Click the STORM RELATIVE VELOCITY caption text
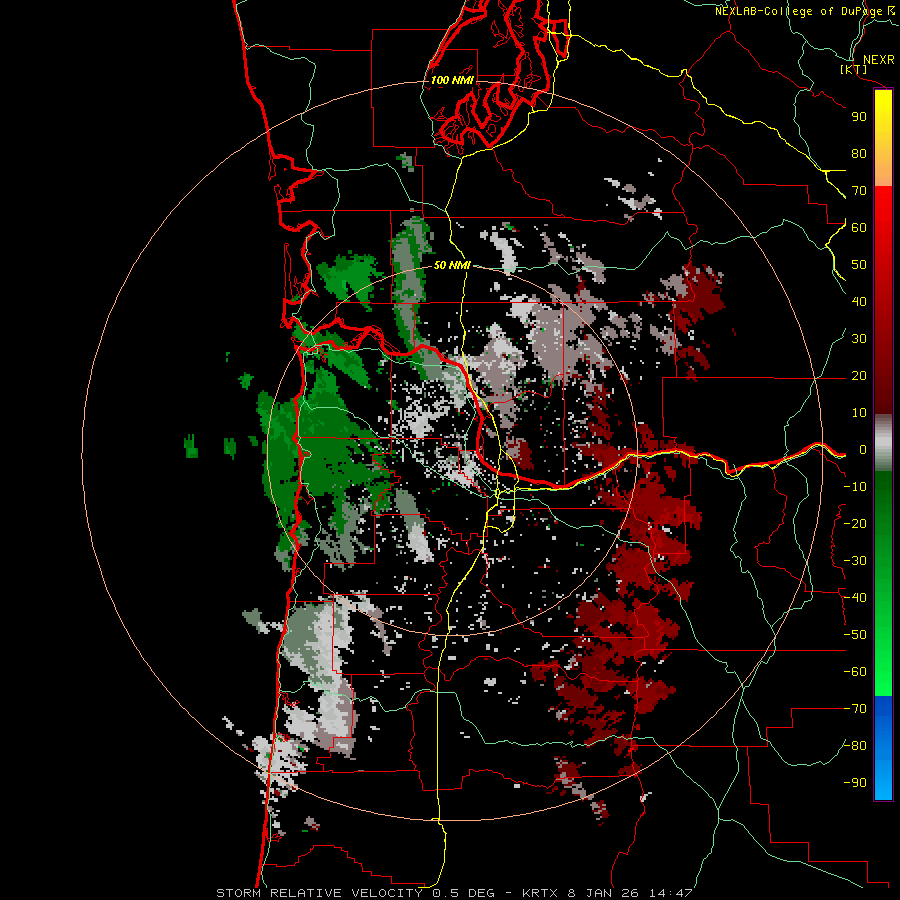Viewport: 900px width, 900px height. click(x=319, y=893)
